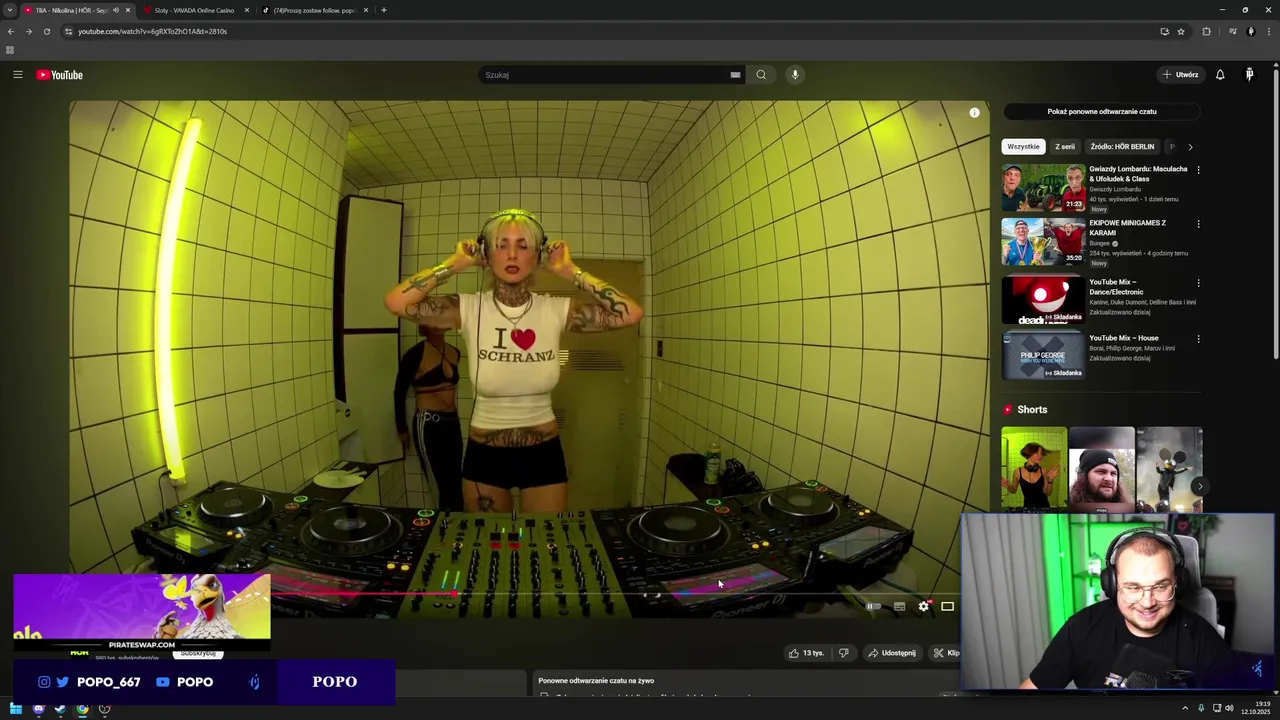Viewport: 1280px width, 720px height.
Task: Open the on-screen keyboard icon in search box
Action: pyautogui.click(x=735, y=75)
